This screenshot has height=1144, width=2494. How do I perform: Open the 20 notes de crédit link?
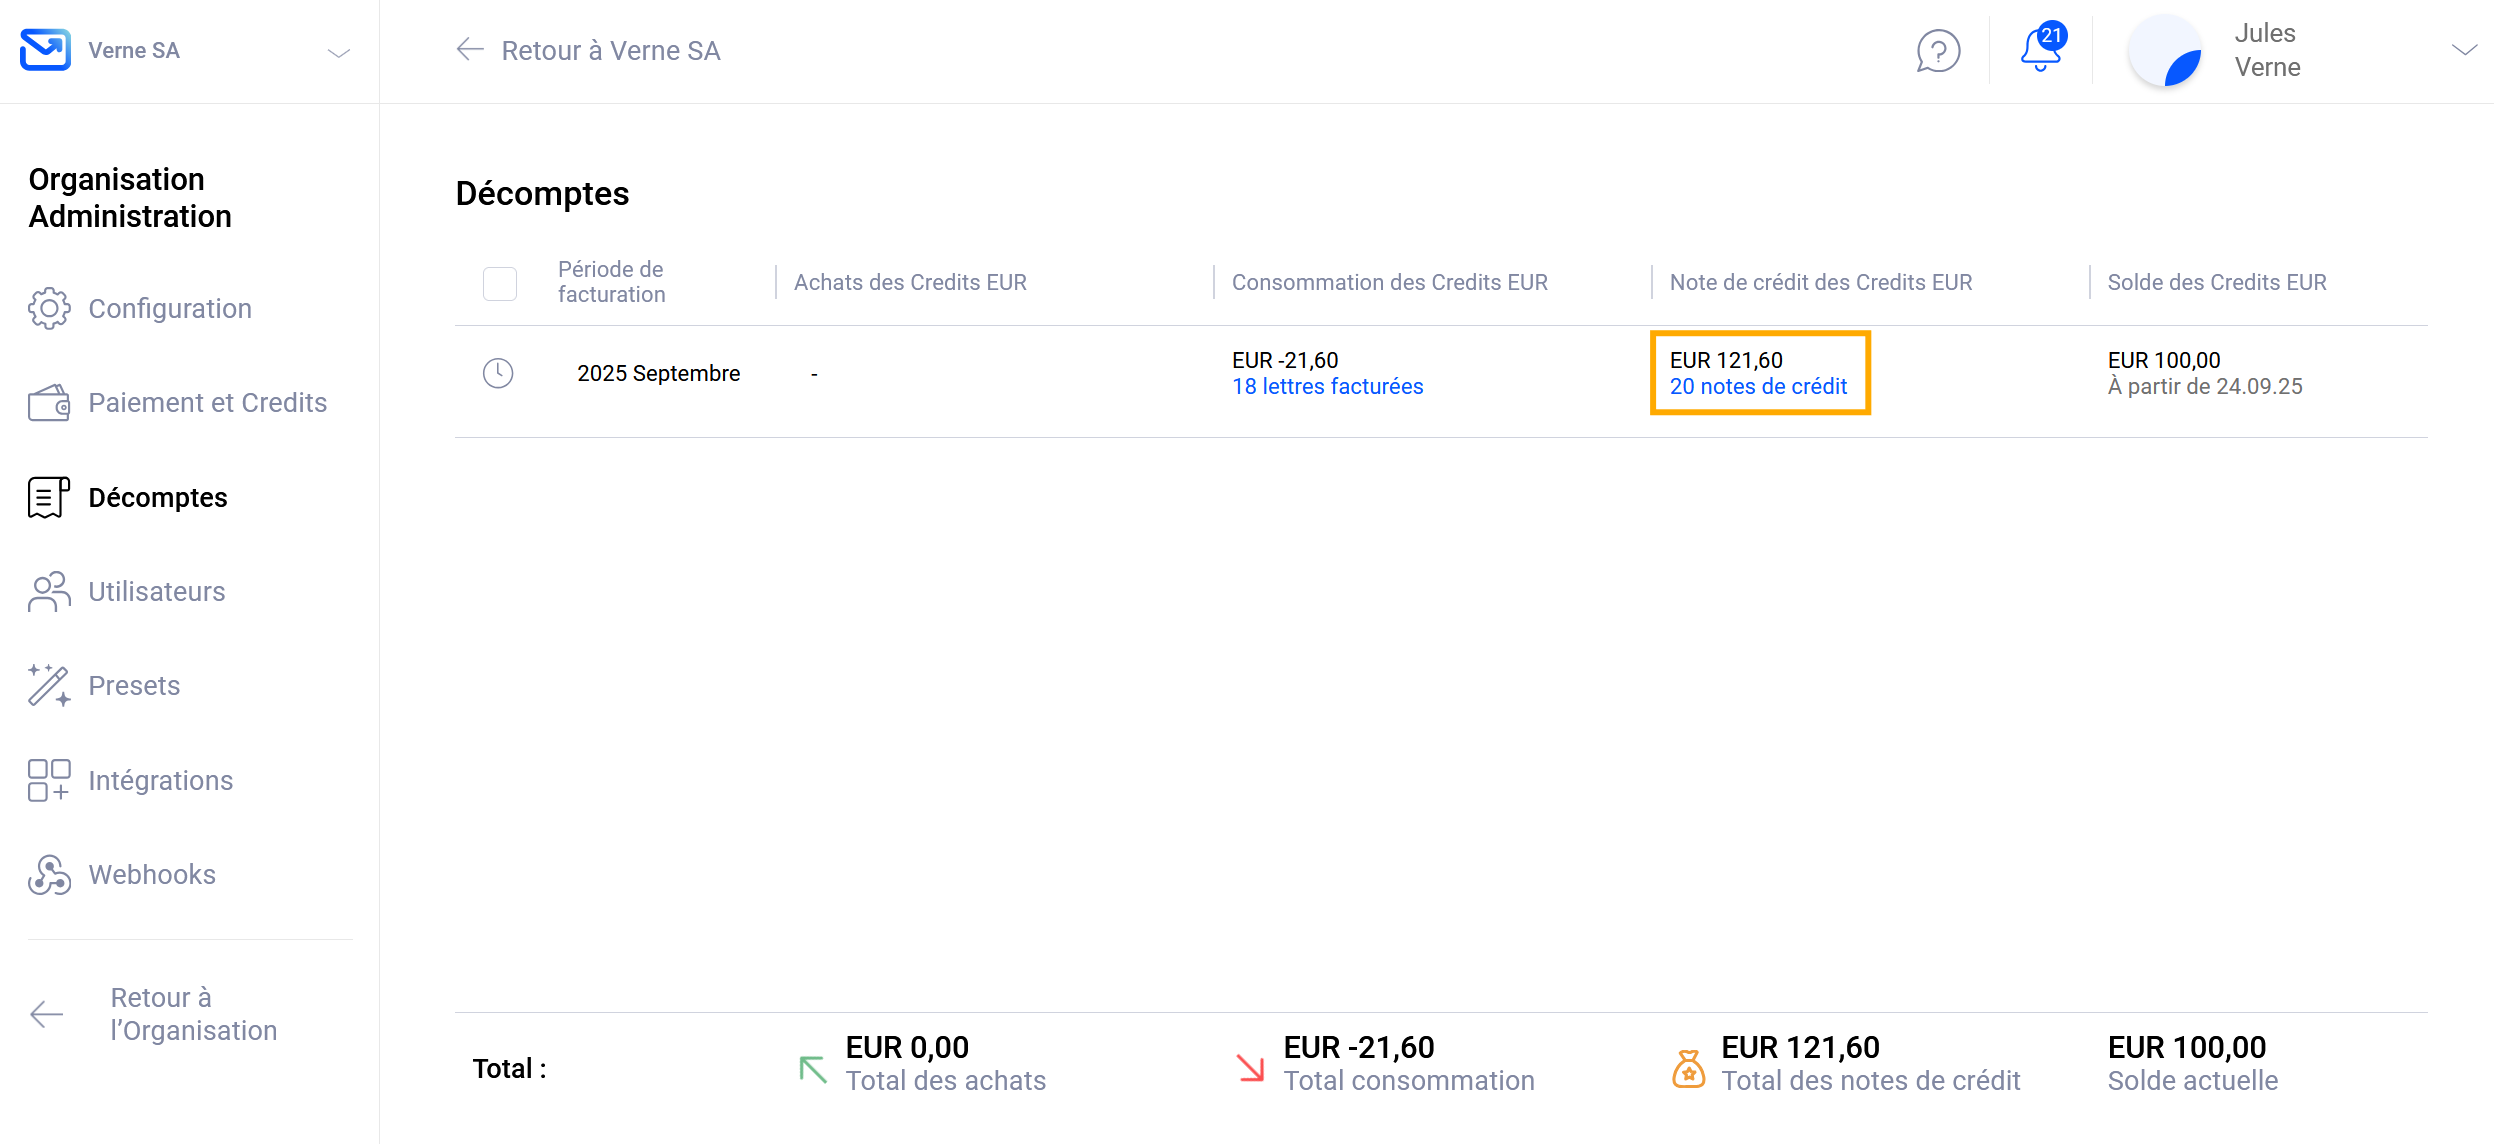pyautogui.click(x=1758, y=387)
